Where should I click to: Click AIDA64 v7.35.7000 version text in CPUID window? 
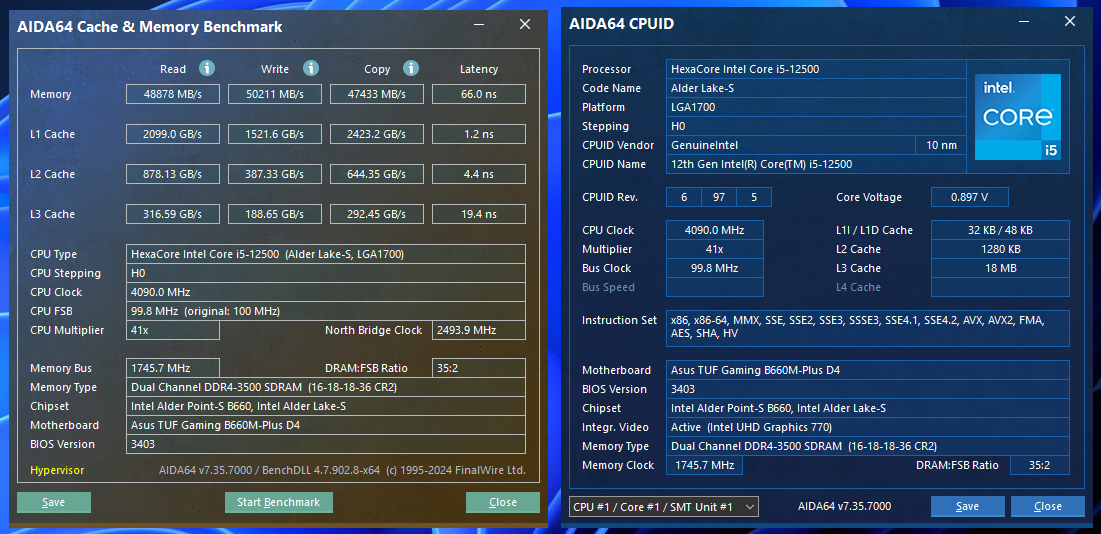(x=845, y=506)
